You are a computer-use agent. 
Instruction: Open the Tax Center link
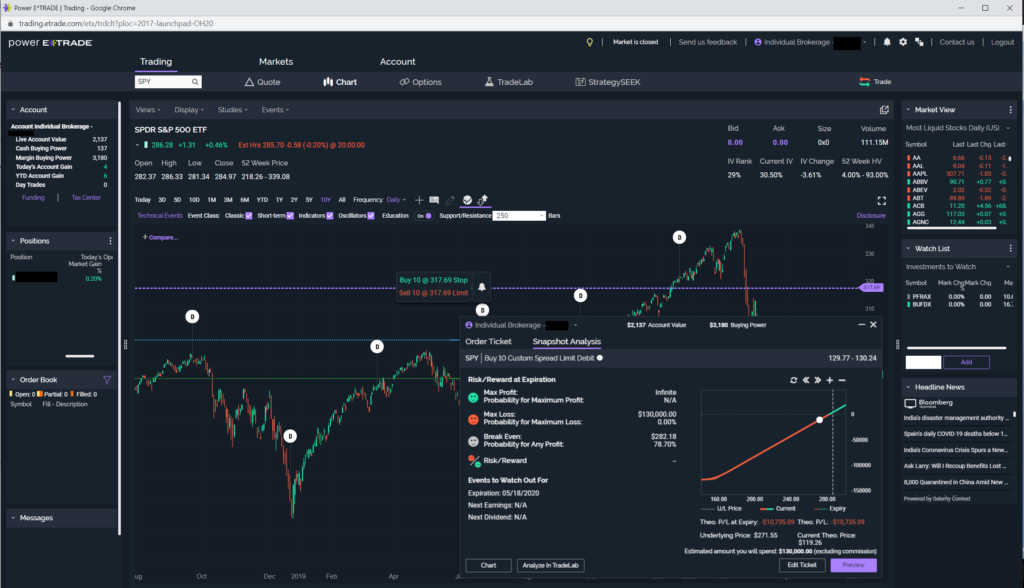pyautogui.click(x=86, y=197)
